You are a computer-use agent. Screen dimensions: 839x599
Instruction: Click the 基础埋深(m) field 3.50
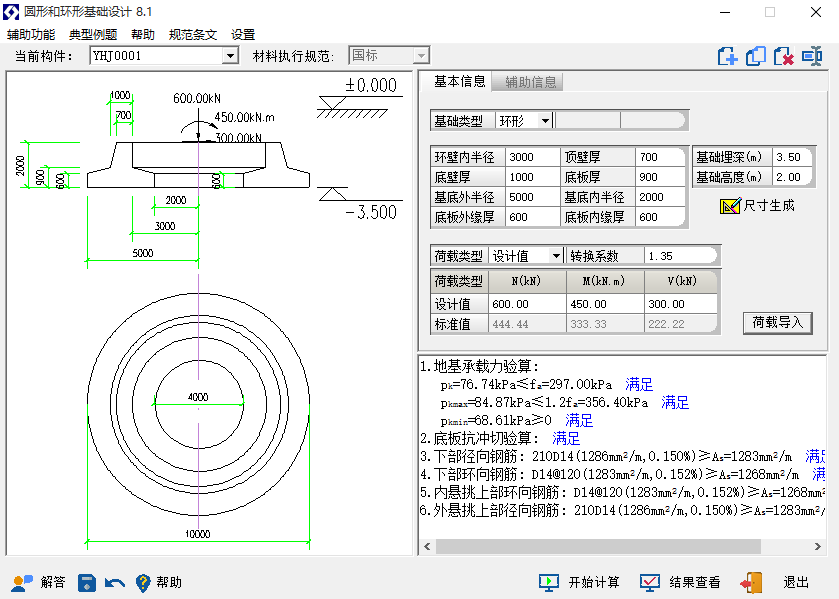coord(792,157)
